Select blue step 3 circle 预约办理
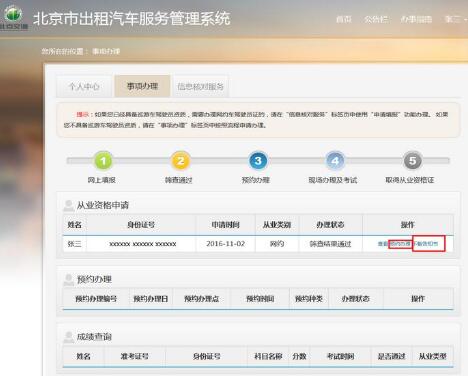Image resolution: width=468 pixels, height=376 pixels. (x=258, y=161)
